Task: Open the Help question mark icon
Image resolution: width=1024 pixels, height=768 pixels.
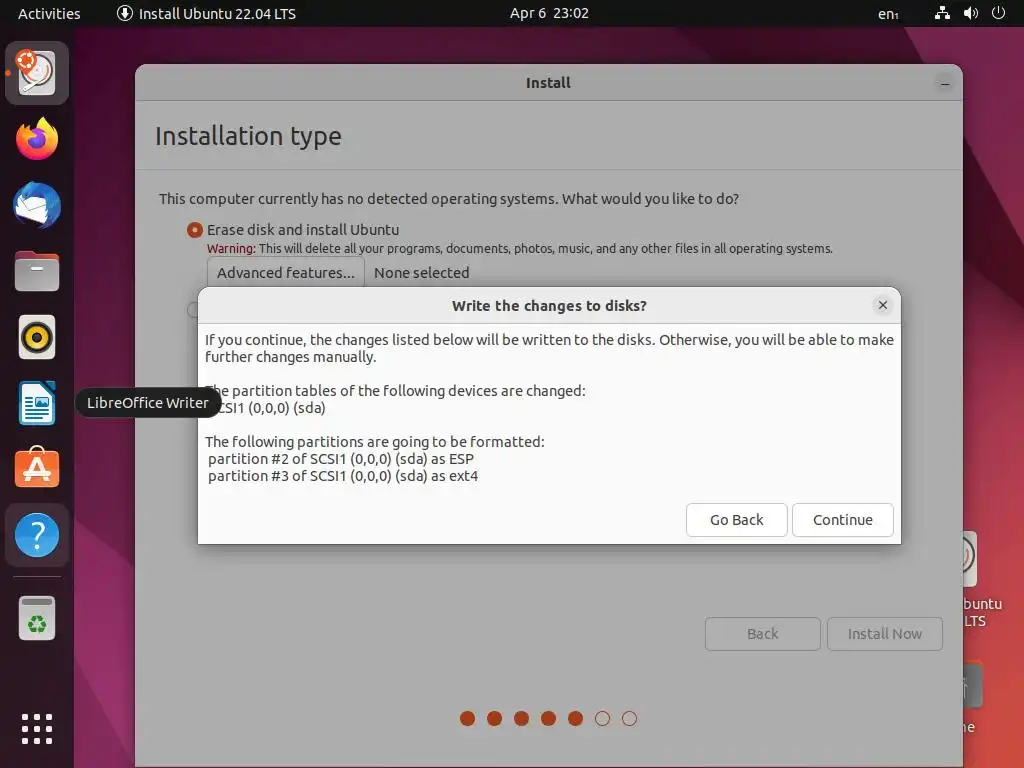Action: [x=37, y=535]
